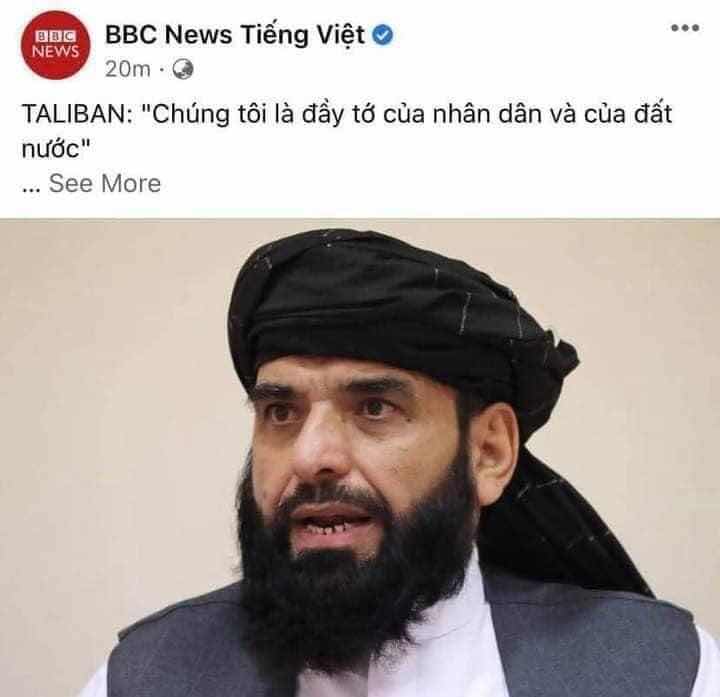The width and height of the screenshot is (720, 697).
Task: Open the three-dot post options menu
Action: pyautogui.click(x=685, y=28)
